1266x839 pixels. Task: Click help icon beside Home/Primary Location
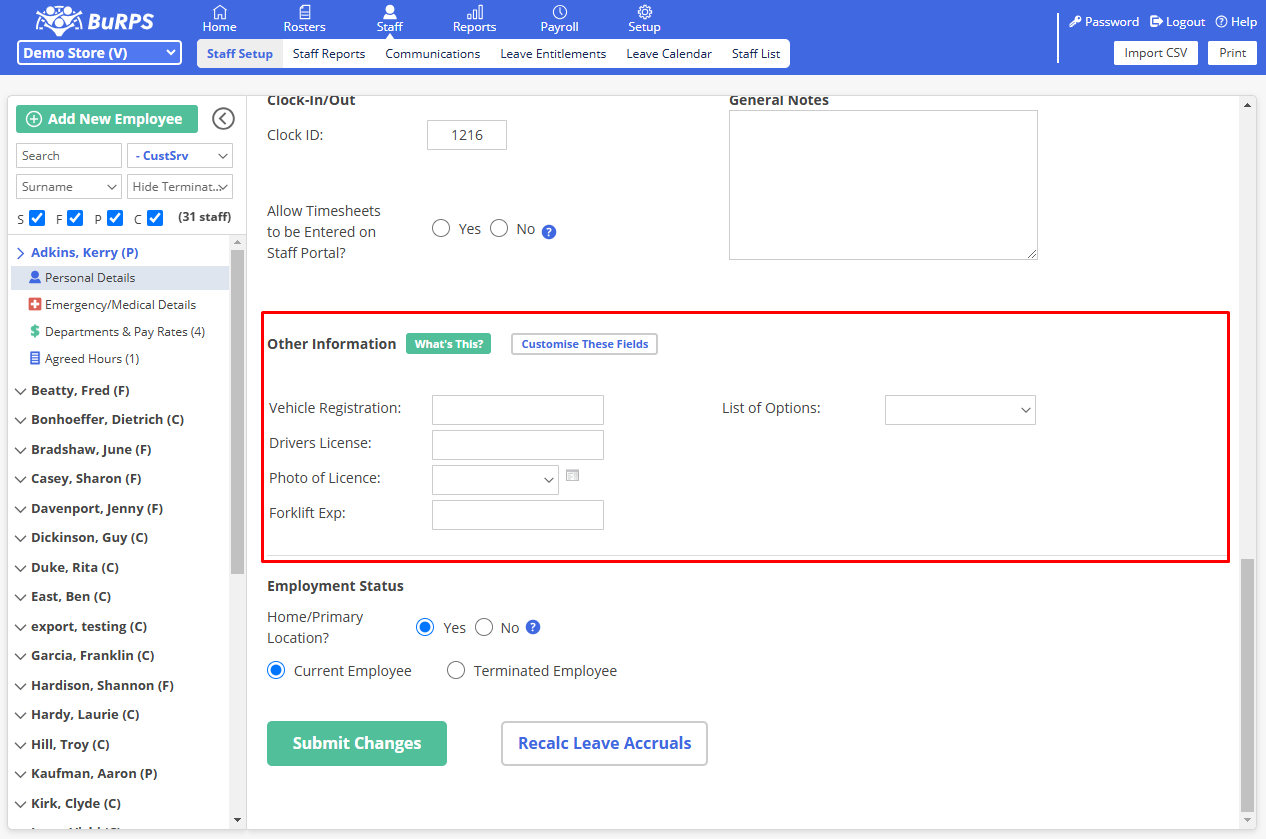coord(533,628)
